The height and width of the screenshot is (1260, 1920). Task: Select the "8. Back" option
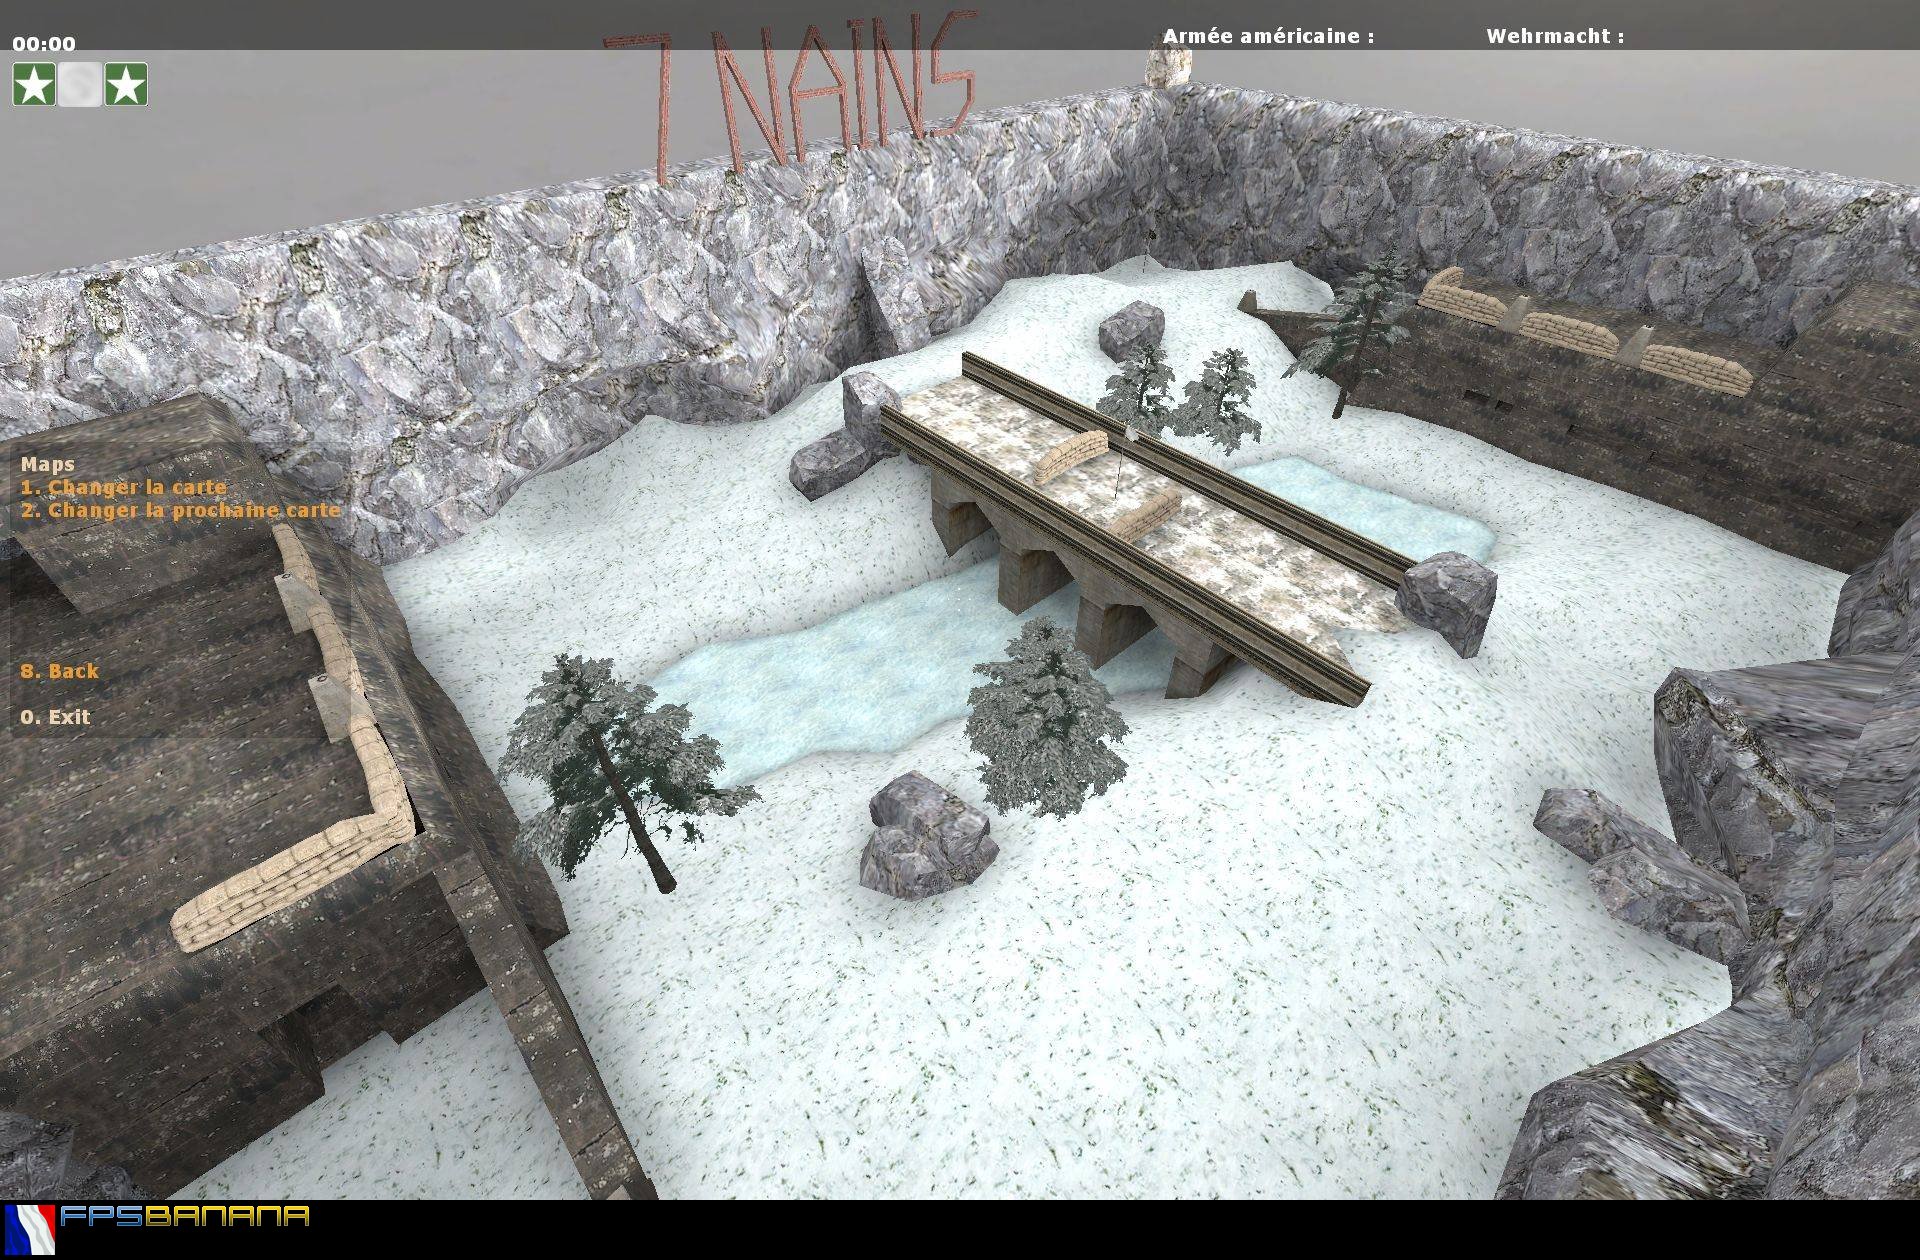[x=60, y=671]
